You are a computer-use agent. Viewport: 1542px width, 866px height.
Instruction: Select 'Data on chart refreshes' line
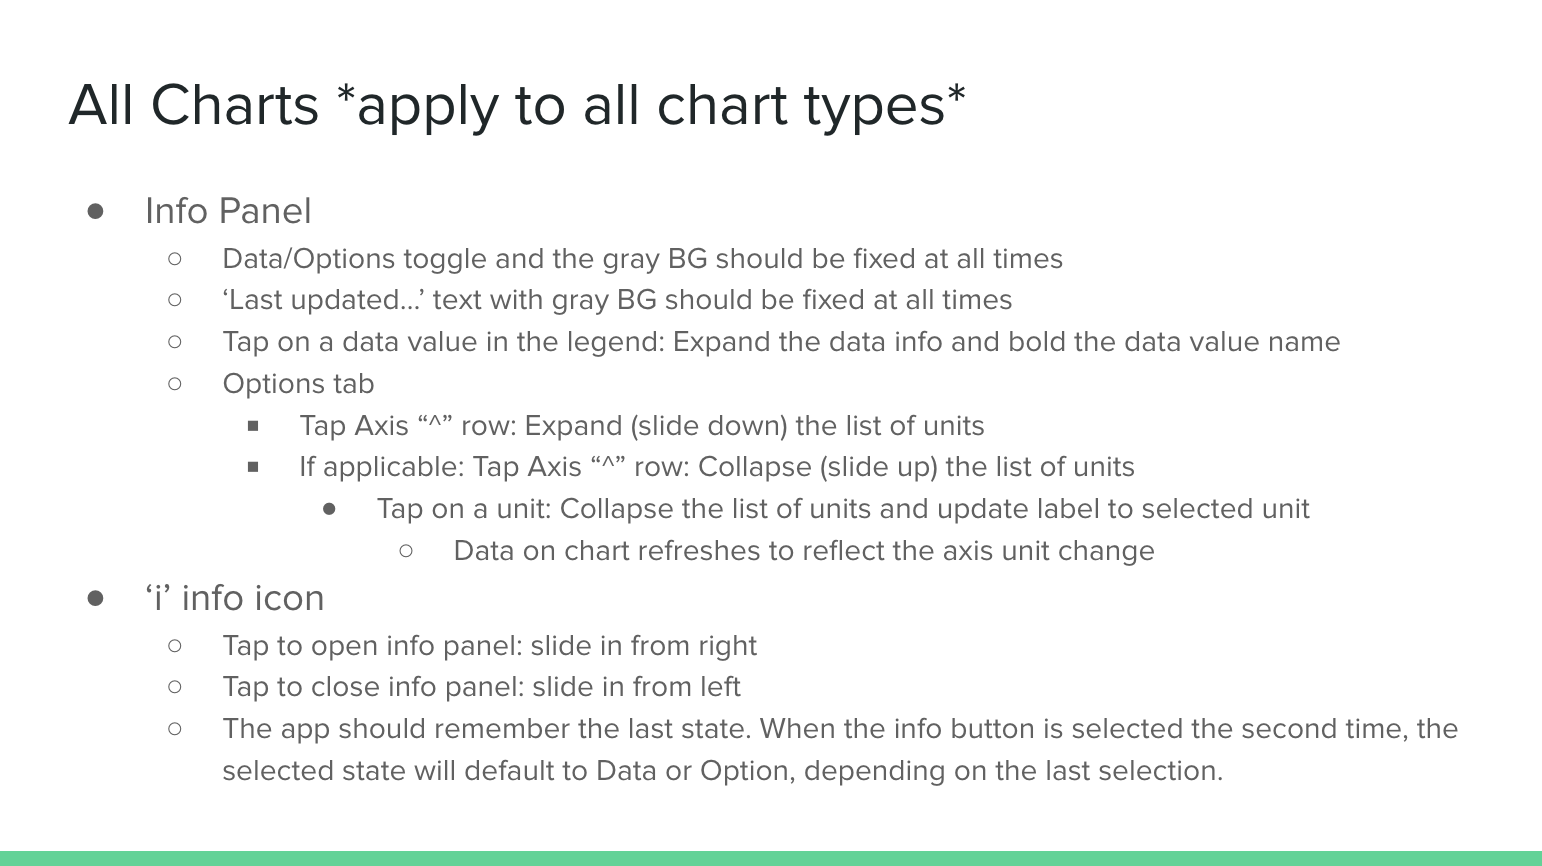[804, 551]
